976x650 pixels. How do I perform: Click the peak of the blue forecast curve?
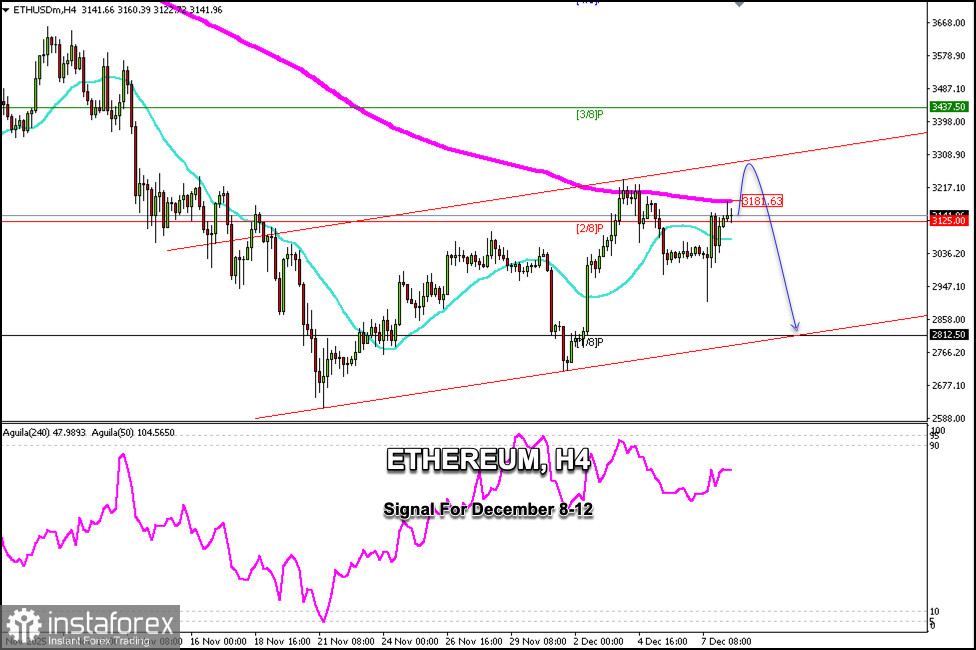tap(749, 163)
